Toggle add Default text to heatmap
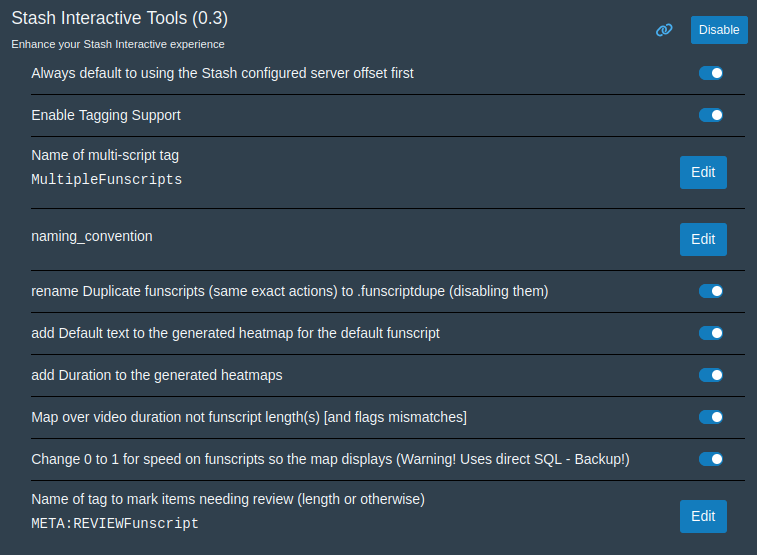Viewport: 757px width, 555px height. click(711, 333)
